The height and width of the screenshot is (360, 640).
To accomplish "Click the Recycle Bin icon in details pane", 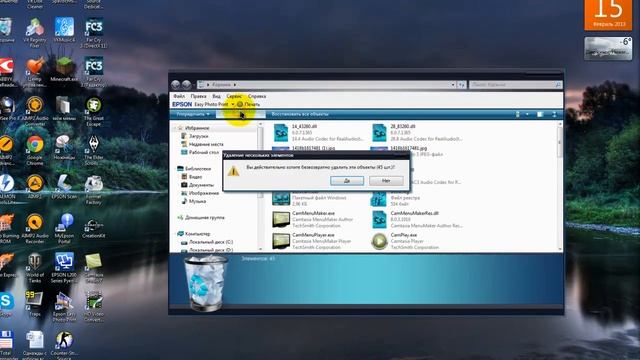I will (x=206, y=284).
